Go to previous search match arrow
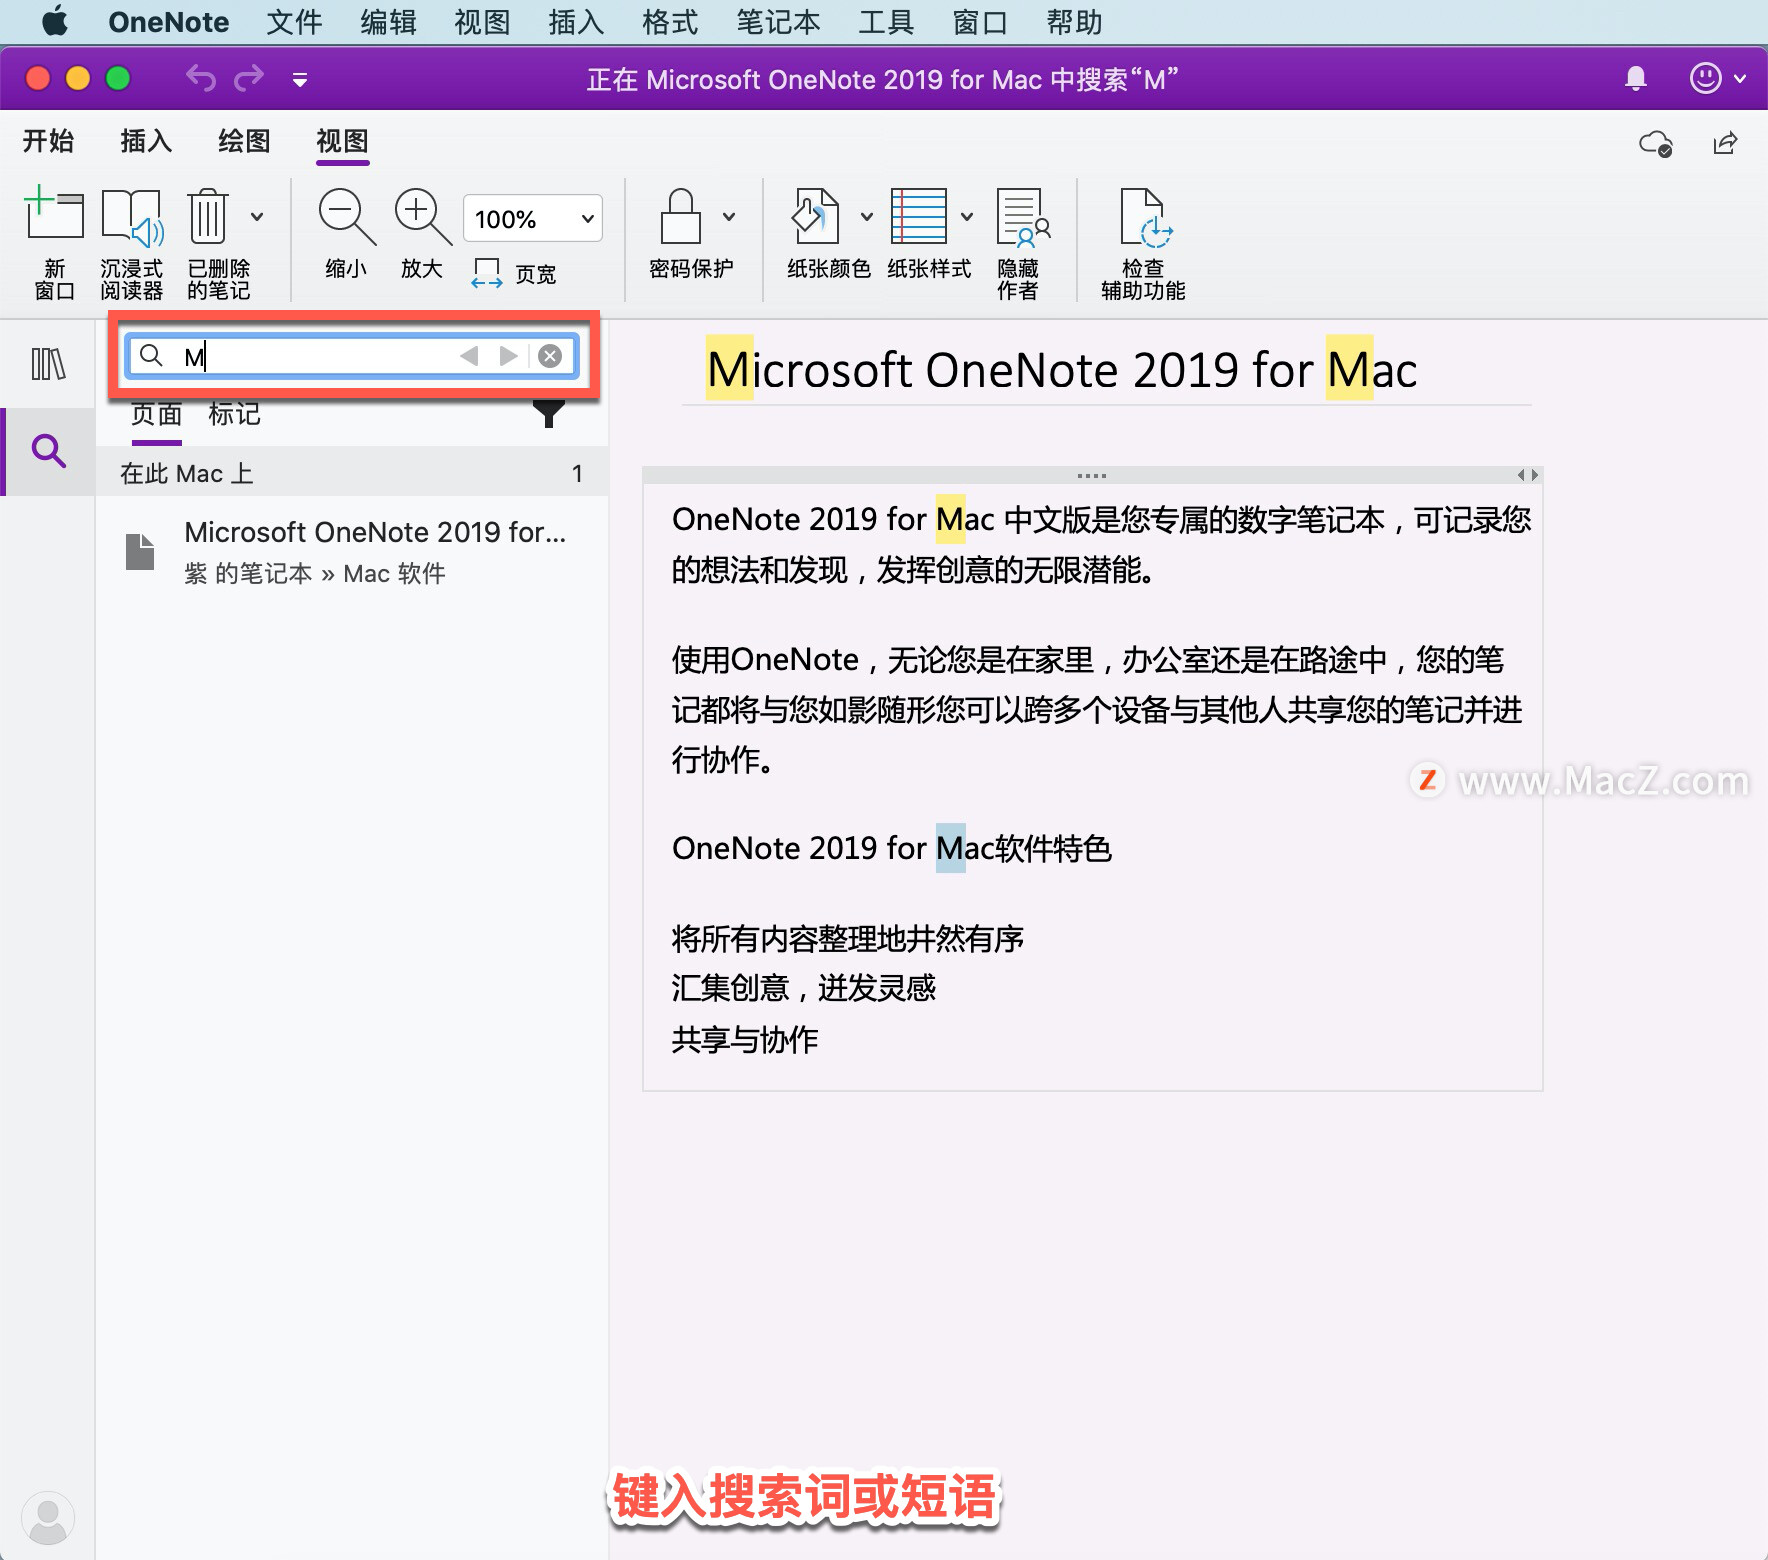 coord(469,356)
